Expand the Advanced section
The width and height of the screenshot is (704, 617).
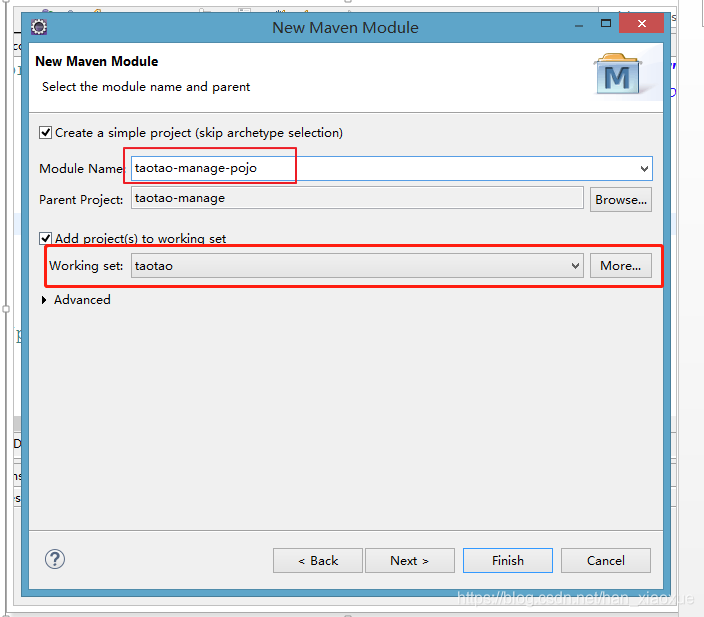coord(44,300)
